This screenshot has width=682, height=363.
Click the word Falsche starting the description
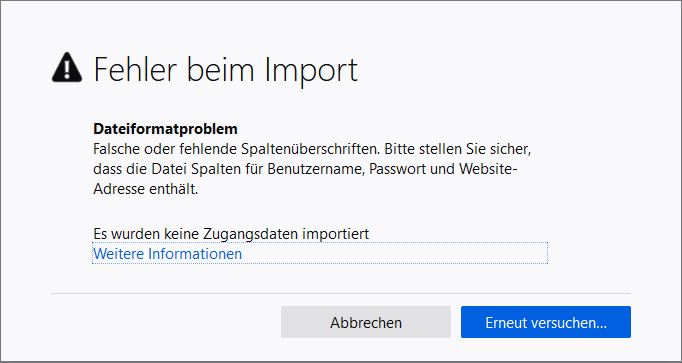coord(118,149)
